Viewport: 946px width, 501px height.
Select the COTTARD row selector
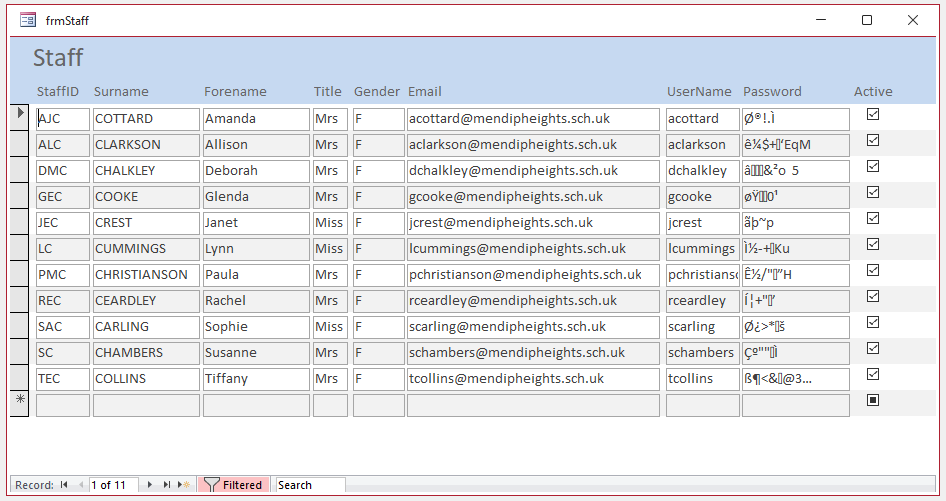click(x=20, y=117)
